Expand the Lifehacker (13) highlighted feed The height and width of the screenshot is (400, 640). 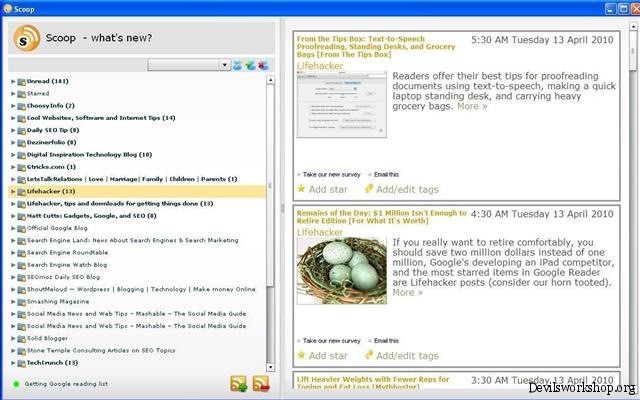13,191
